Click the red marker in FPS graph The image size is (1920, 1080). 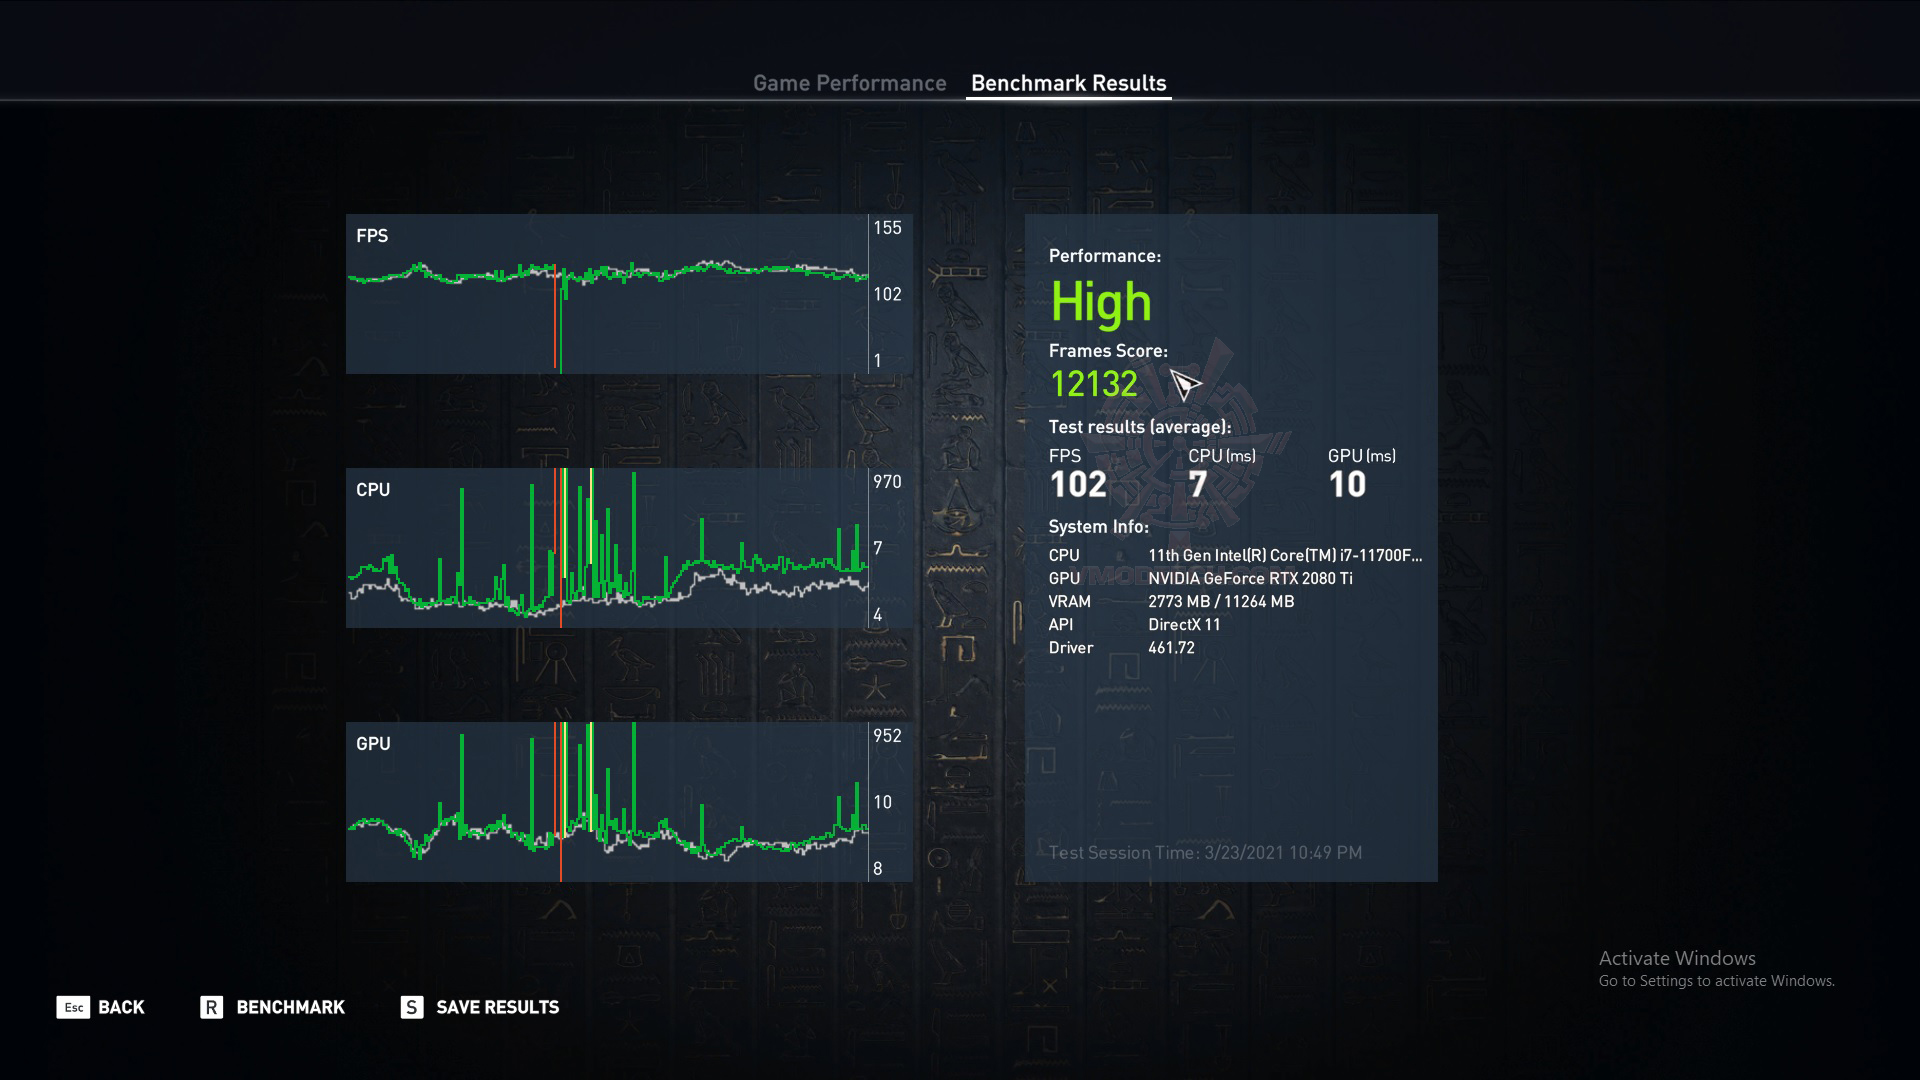point(555,330)
